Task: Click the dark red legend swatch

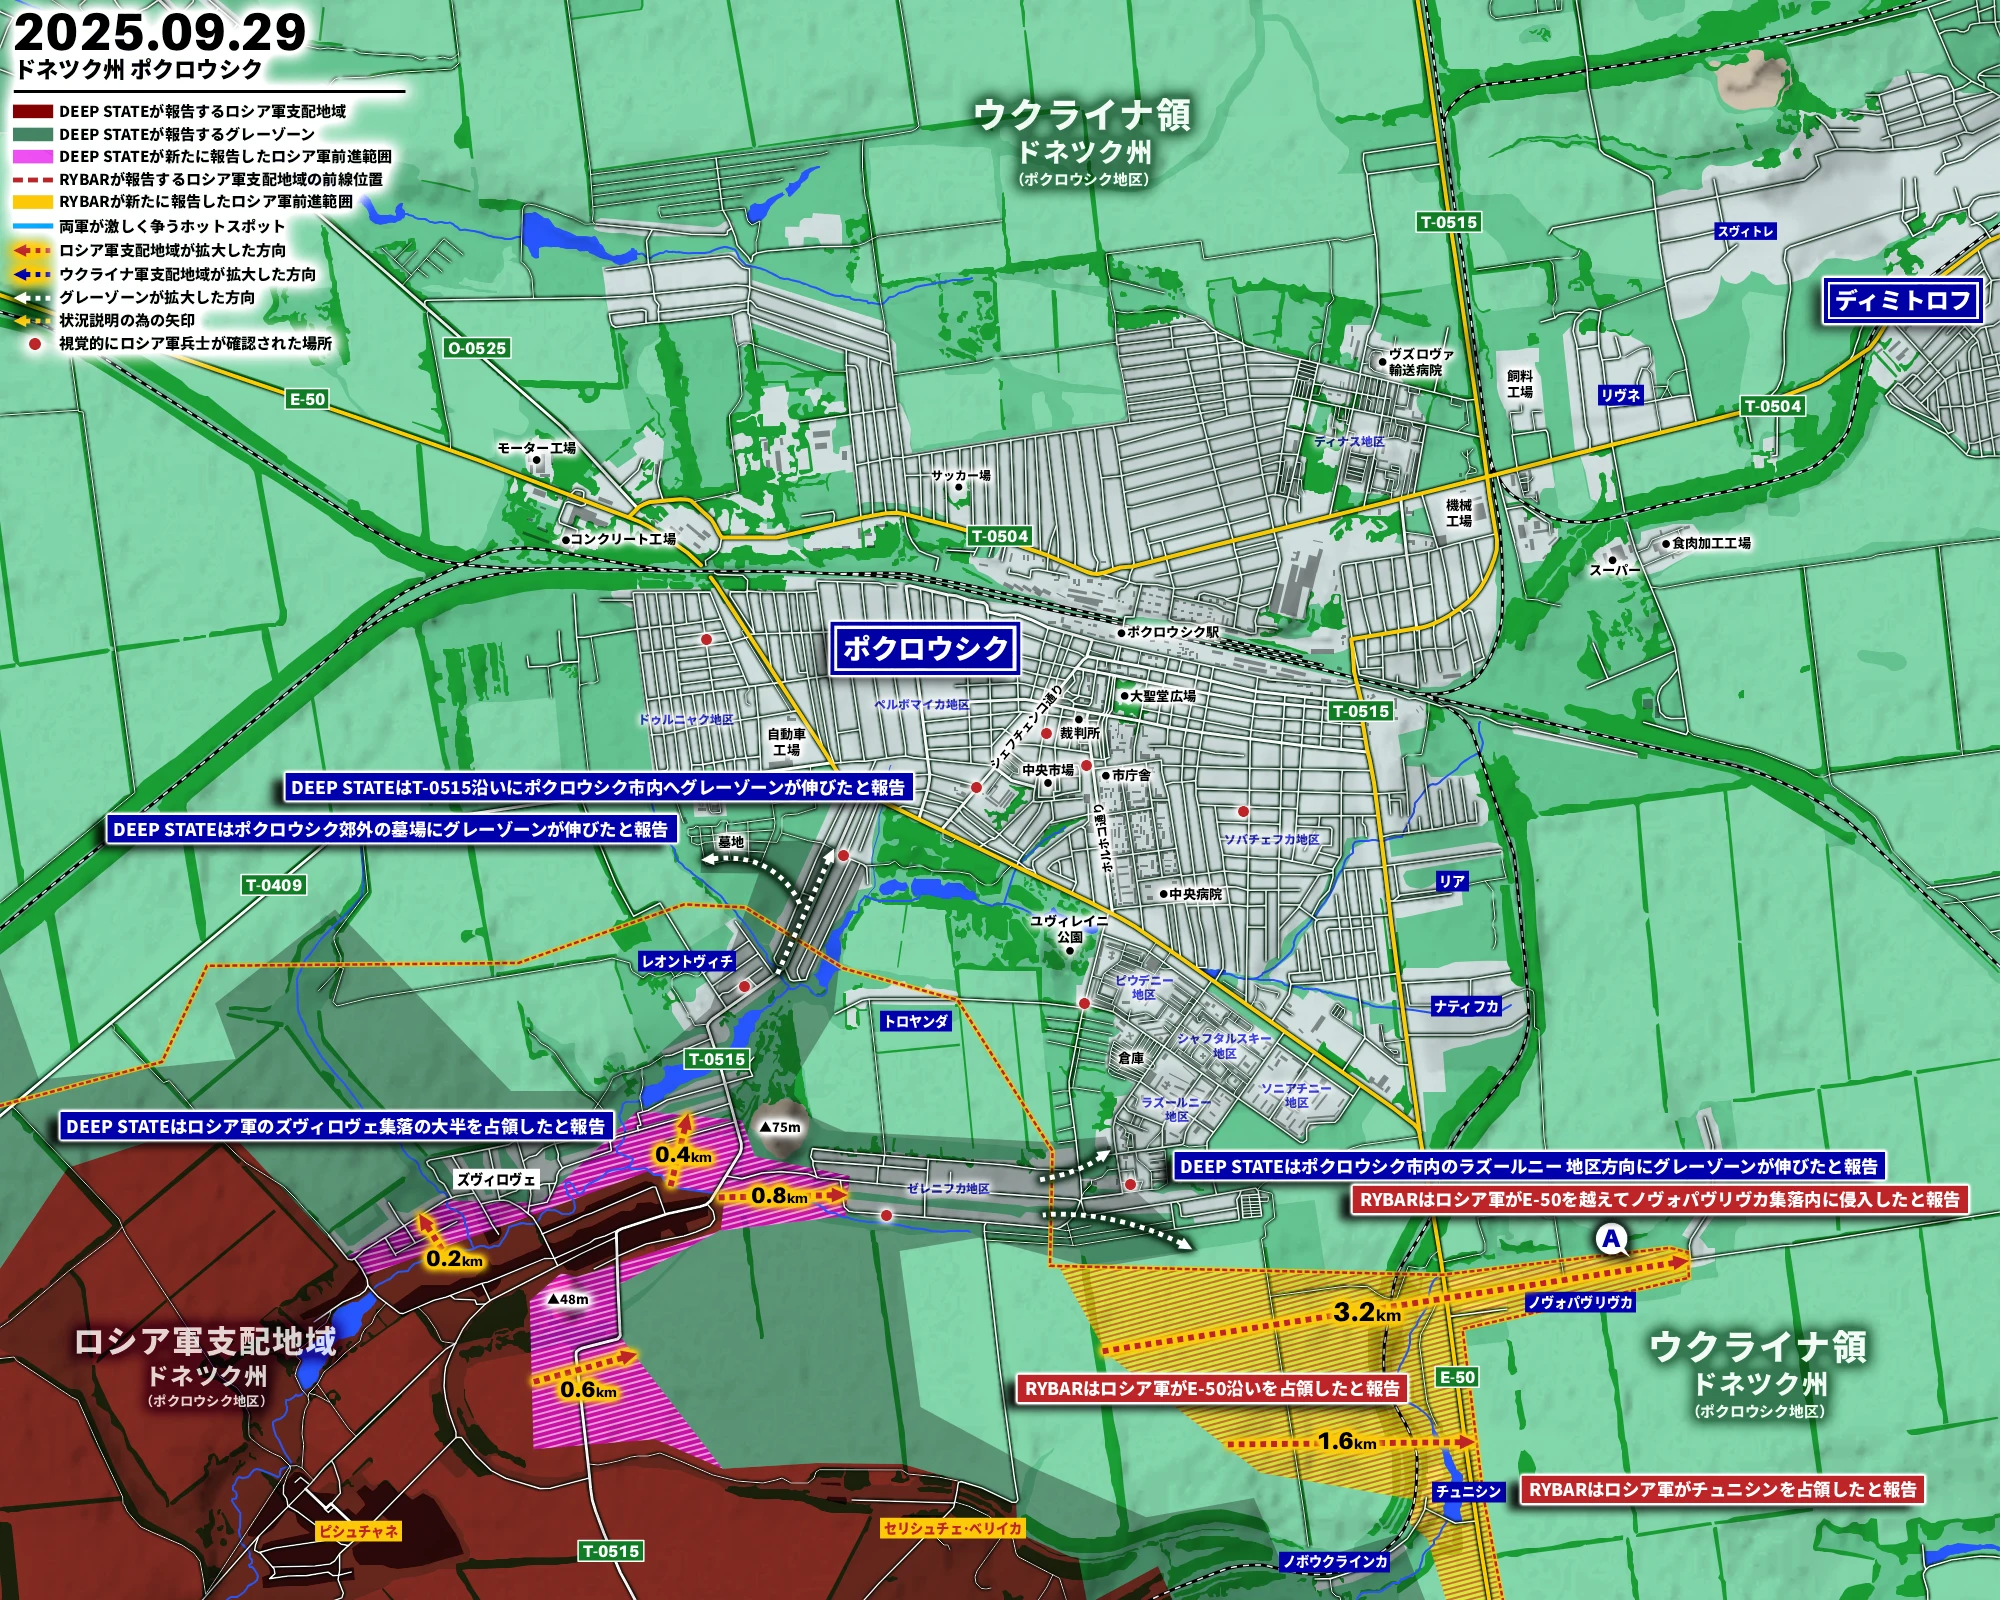Action: point(32,111)
